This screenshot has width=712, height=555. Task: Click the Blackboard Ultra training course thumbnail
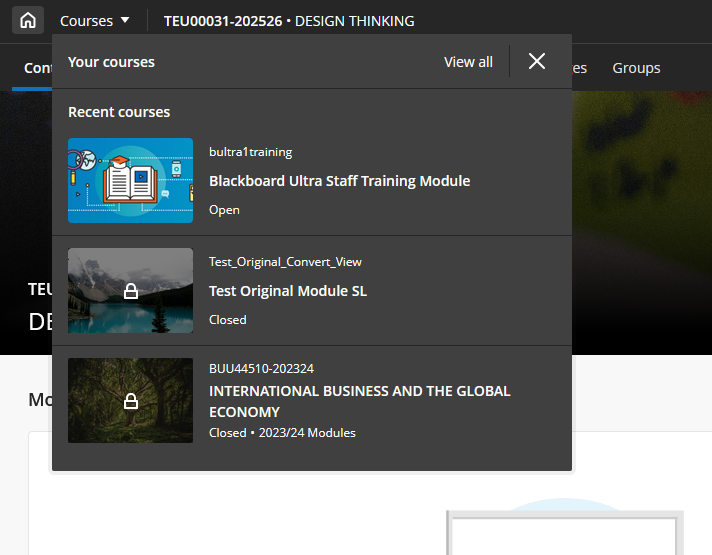click(130, 180)
